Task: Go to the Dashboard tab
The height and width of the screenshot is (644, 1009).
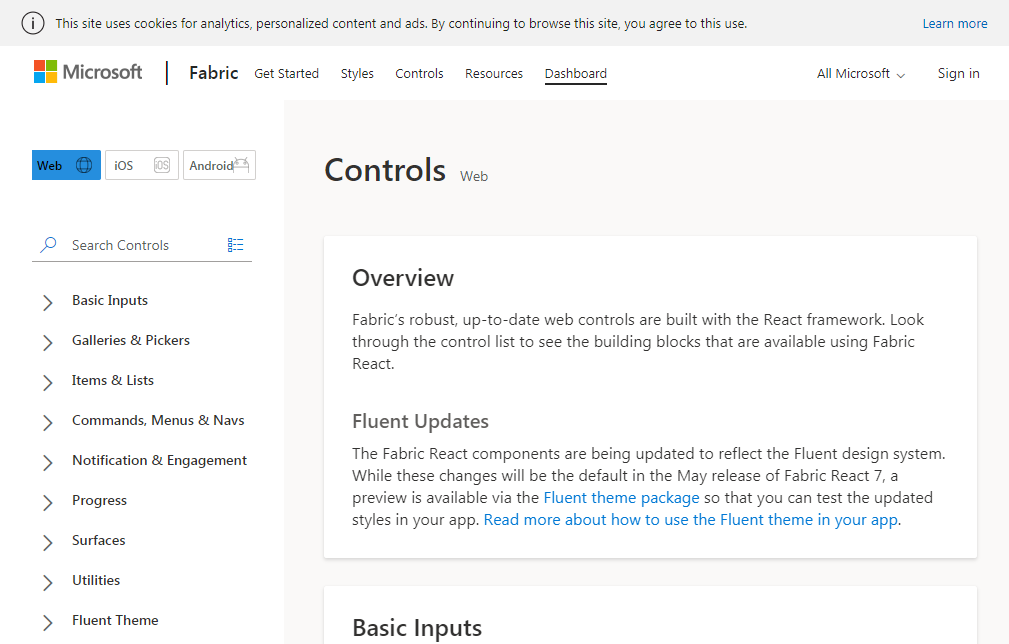Action: pyautogui.click(x=576, y=74)
